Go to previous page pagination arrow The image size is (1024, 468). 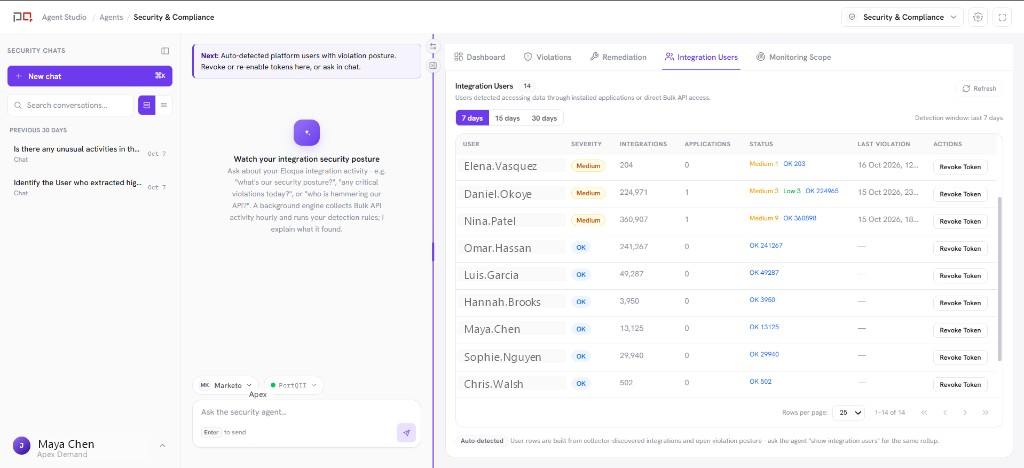[x=945, y=413]
